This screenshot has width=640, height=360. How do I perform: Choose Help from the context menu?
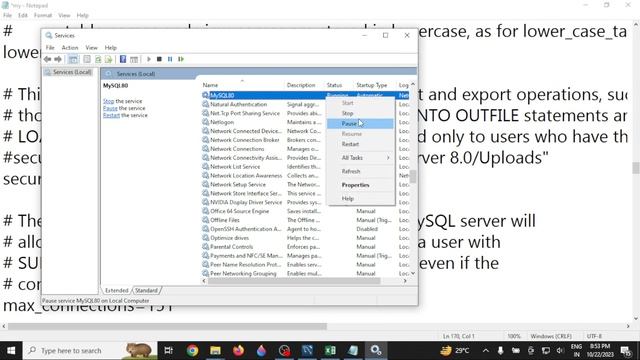coord(360,198)
